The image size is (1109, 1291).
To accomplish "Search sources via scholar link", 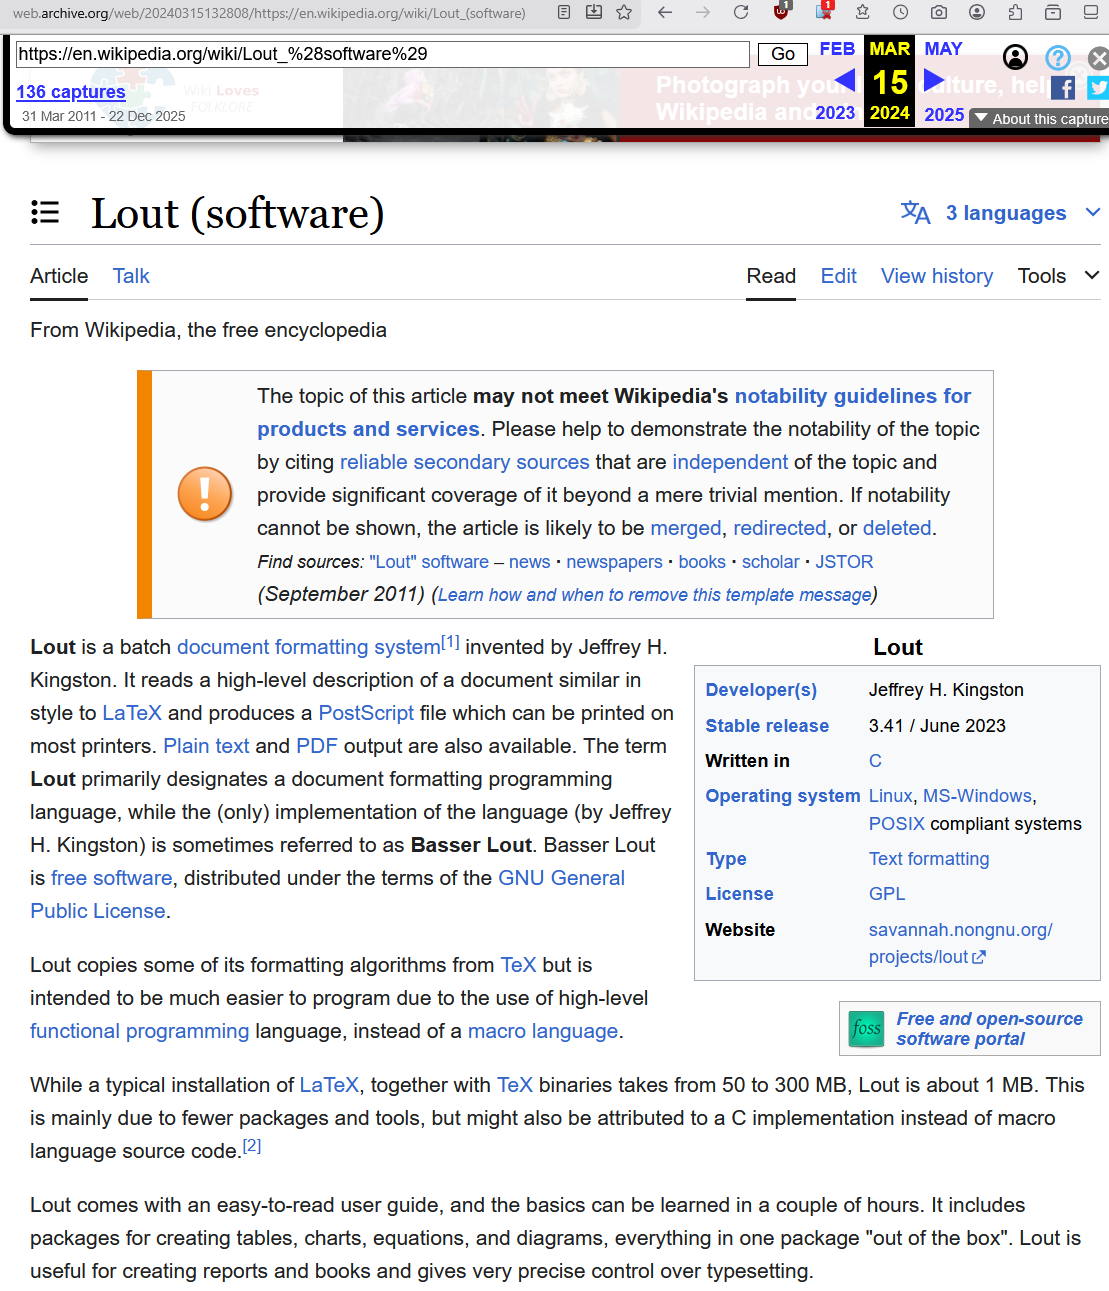I will pos(771,562).
